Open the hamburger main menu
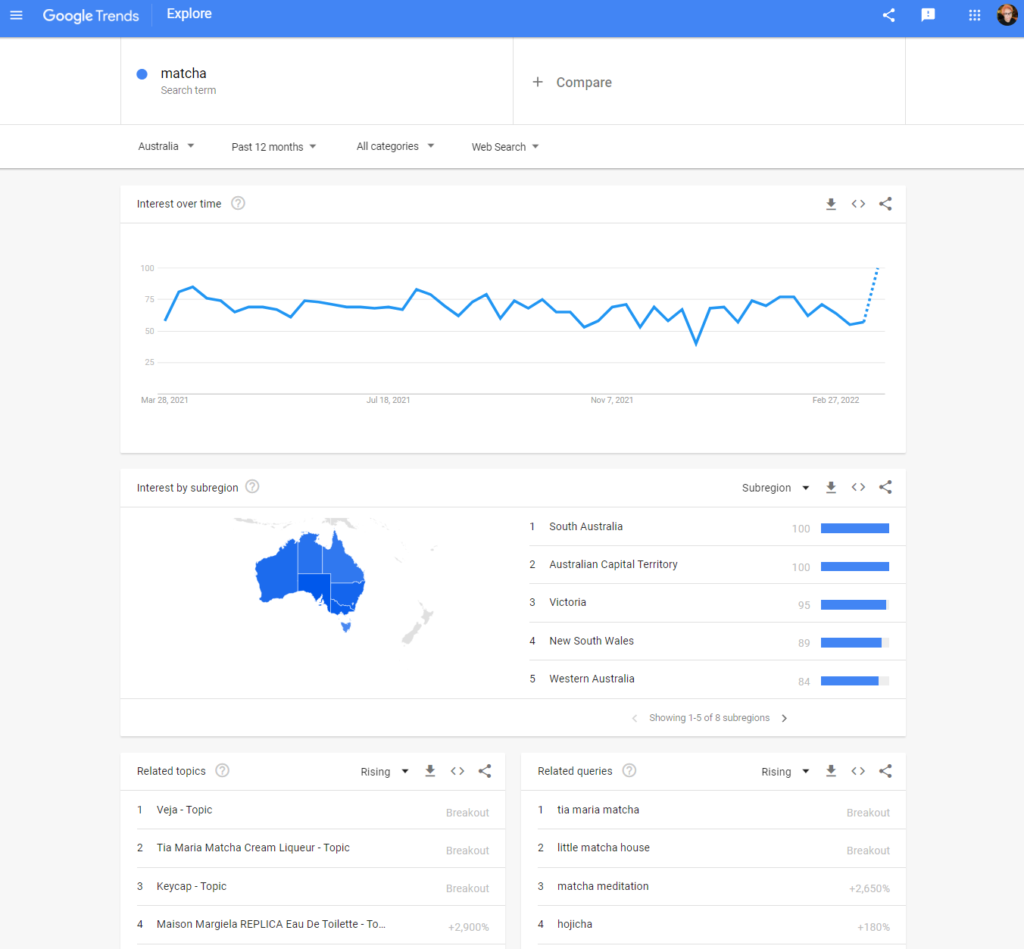This screenshot has height=949, width=1024. (16, 15)
